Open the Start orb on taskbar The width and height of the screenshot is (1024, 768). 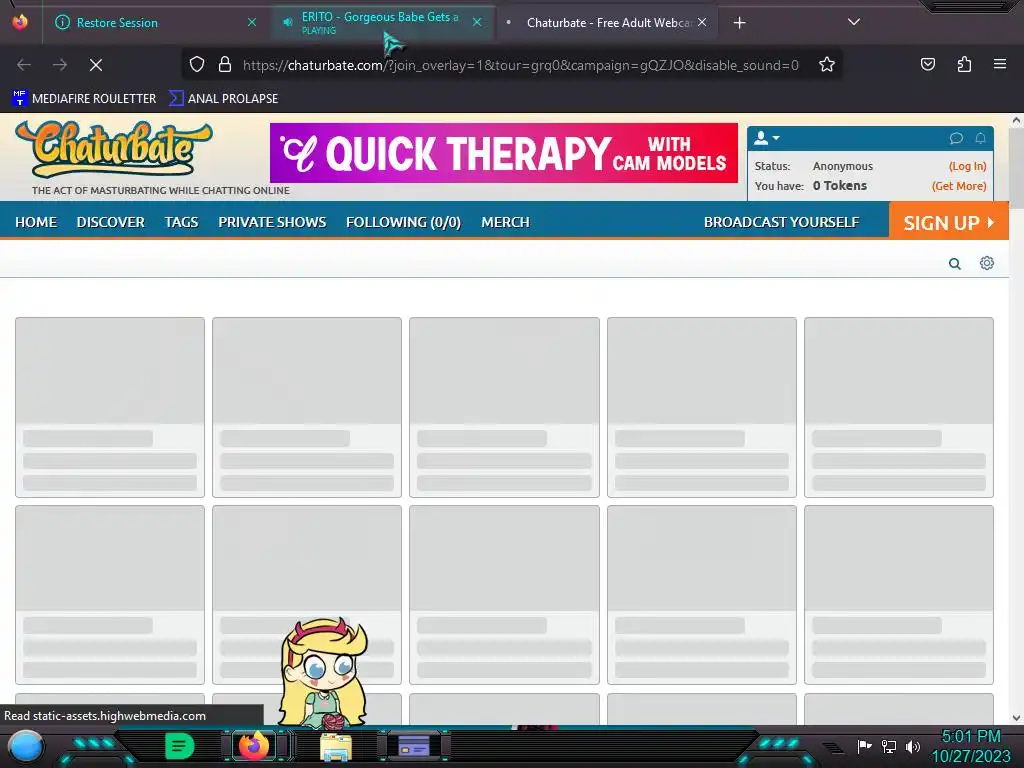26,747
